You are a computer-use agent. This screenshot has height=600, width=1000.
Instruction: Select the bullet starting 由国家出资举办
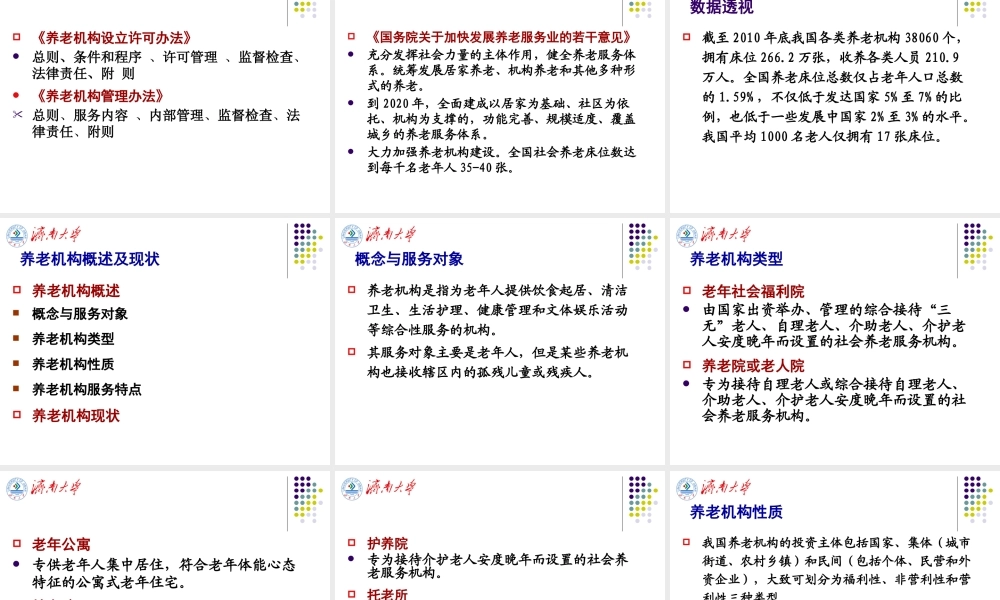point(834,325)
